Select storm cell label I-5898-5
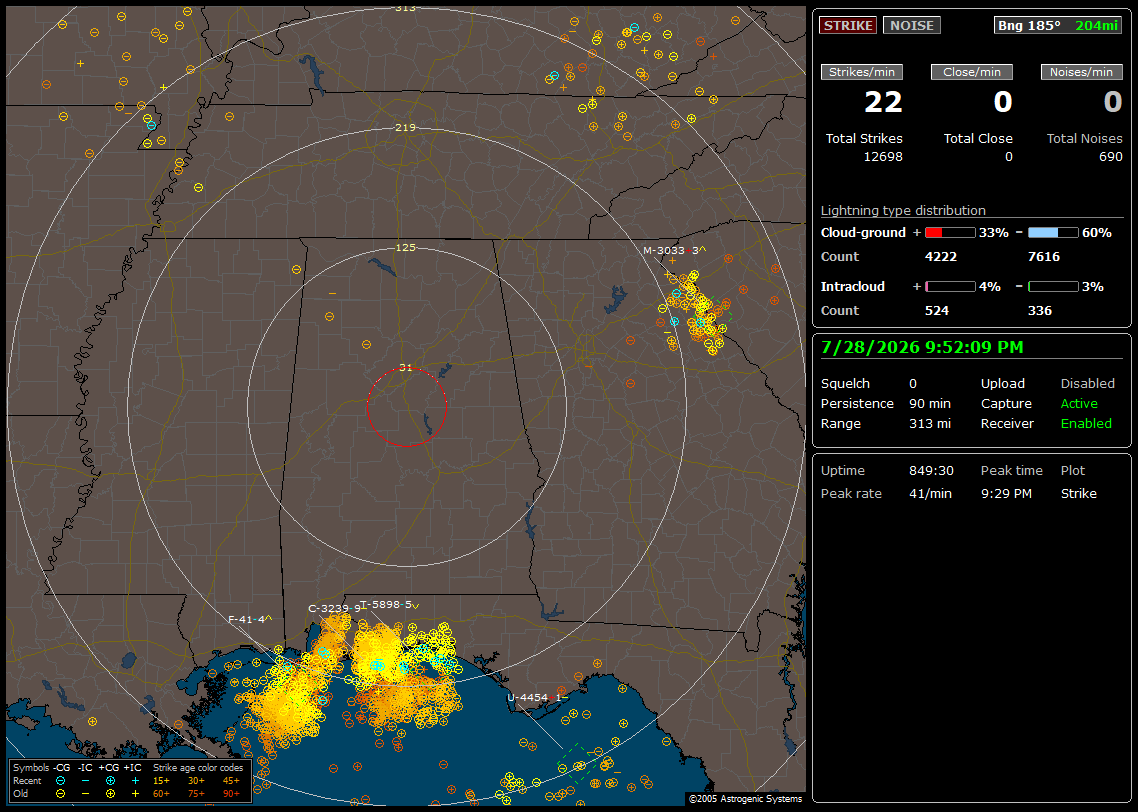 tap(390, 604)
